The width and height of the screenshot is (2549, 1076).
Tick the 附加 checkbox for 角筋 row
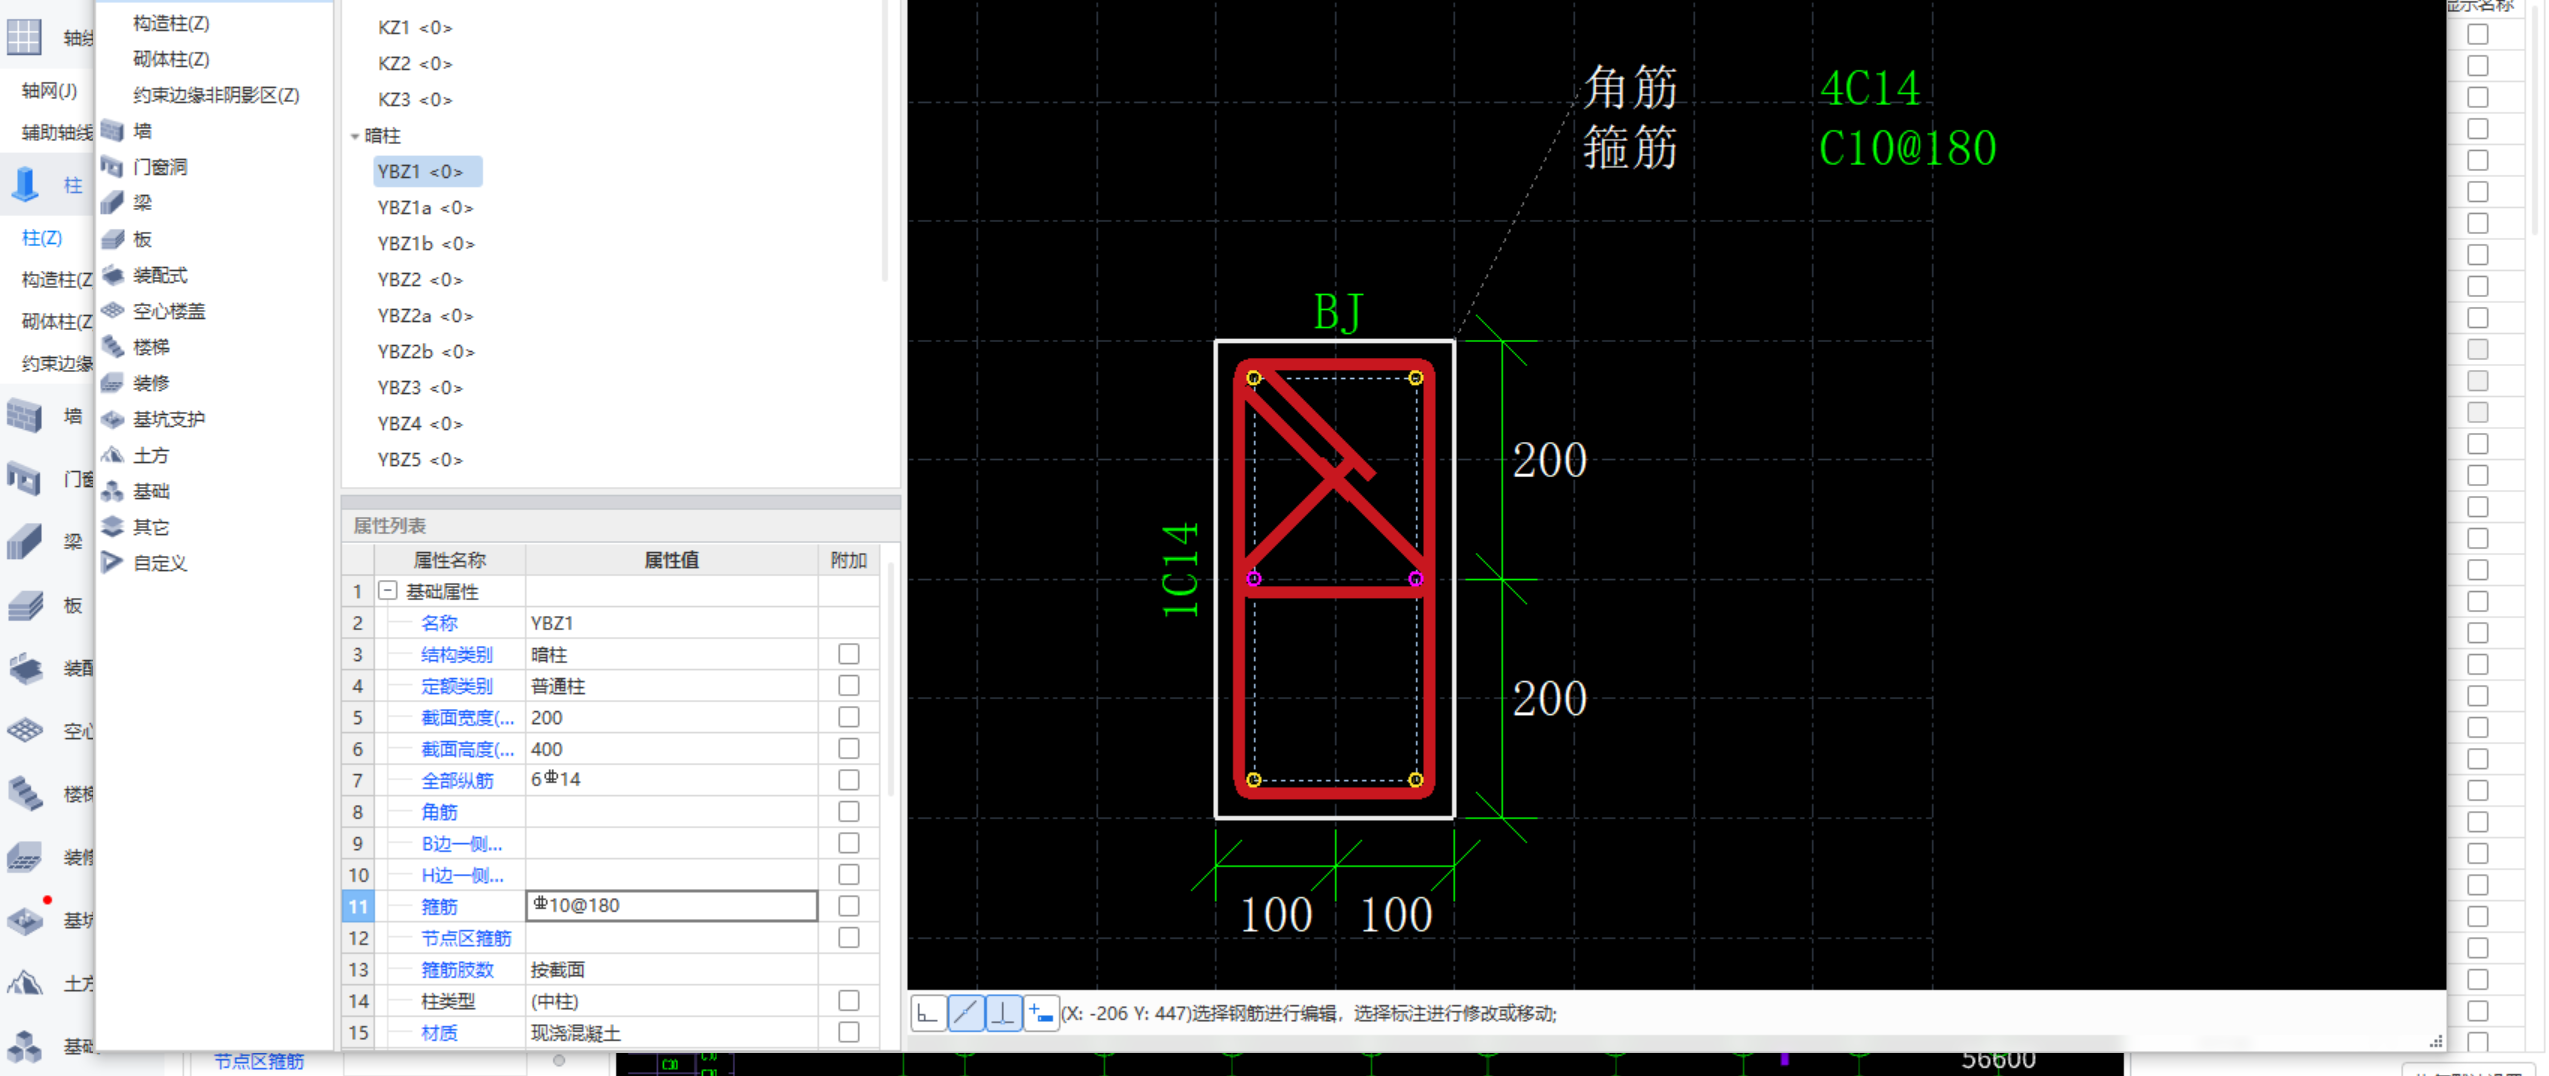[849, 812]
